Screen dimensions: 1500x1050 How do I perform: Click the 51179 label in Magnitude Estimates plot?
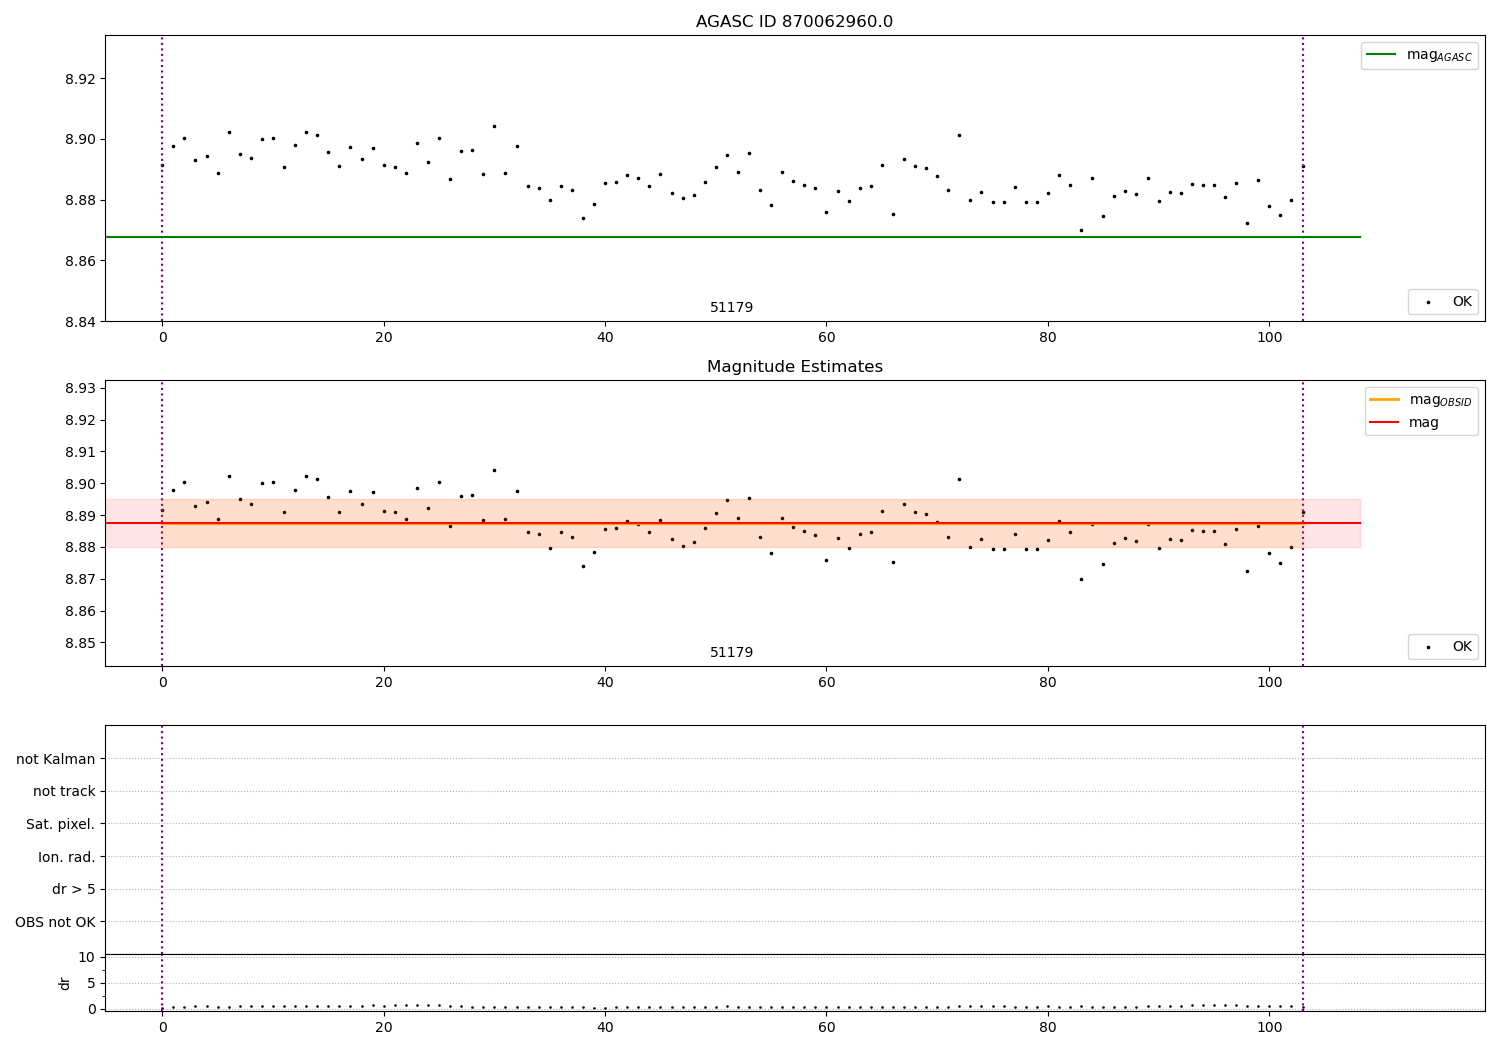[731, 653]
